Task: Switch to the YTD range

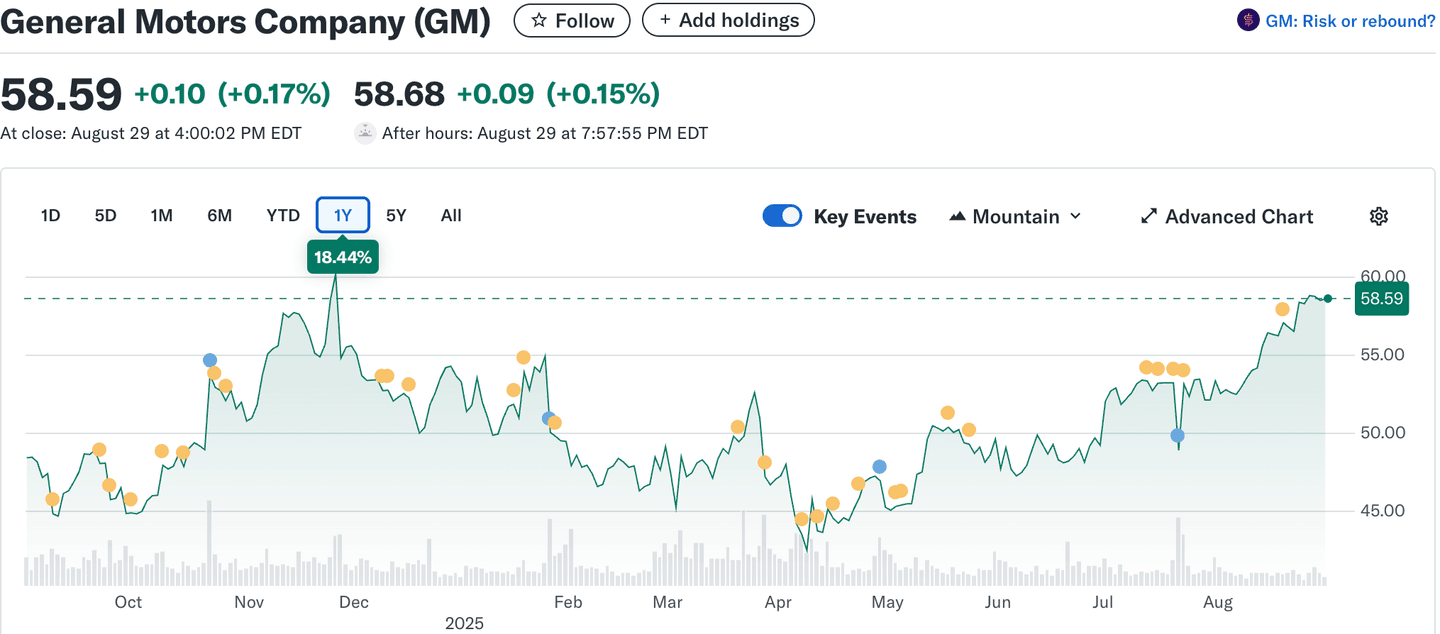Action: 283,215
